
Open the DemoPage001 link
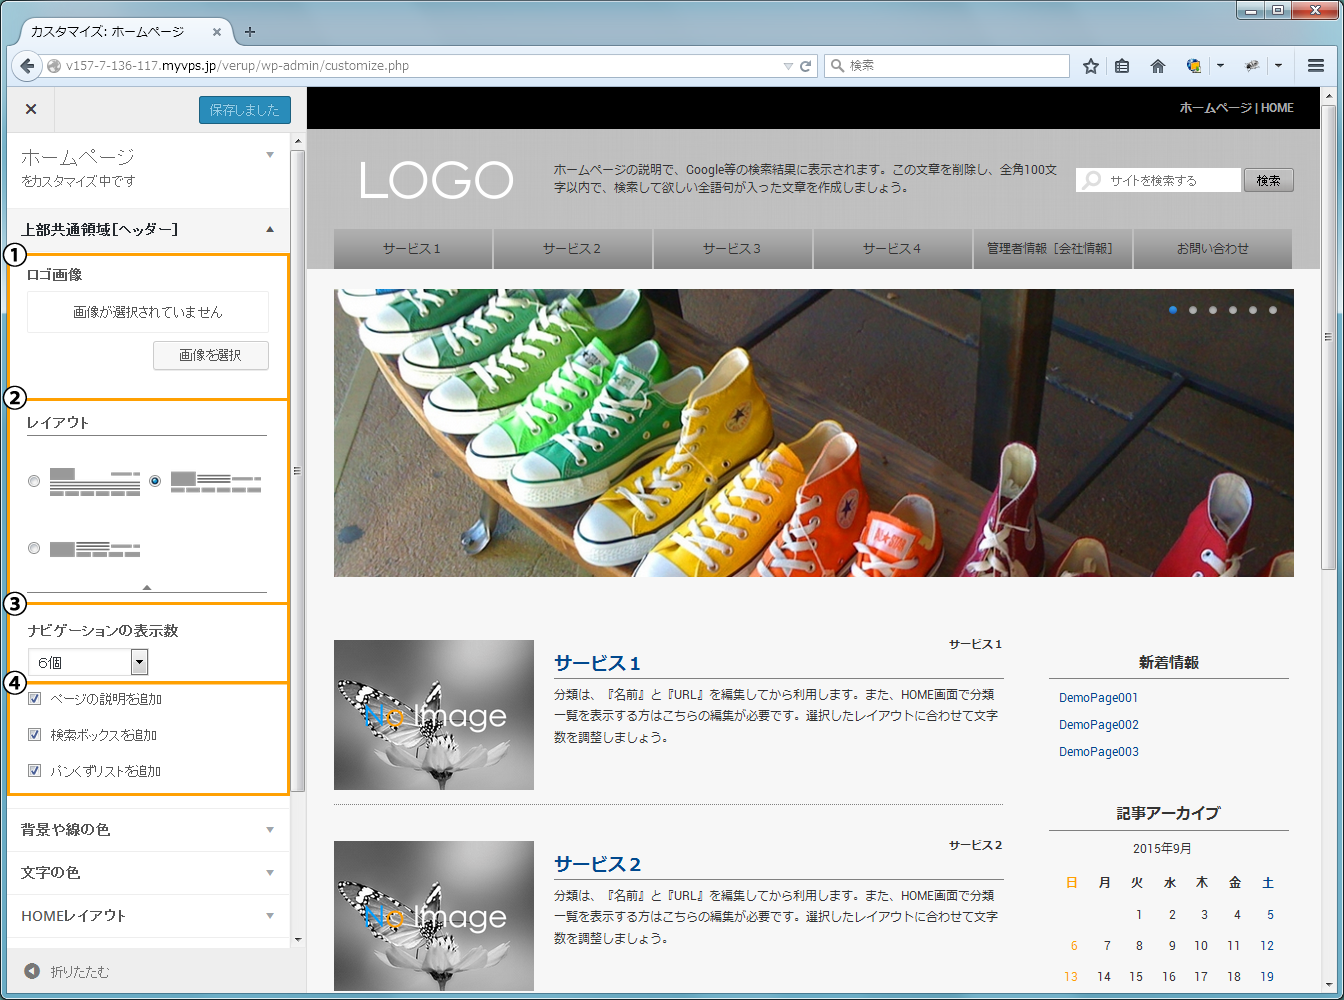pyautogui.click(x=1098, y=698)
